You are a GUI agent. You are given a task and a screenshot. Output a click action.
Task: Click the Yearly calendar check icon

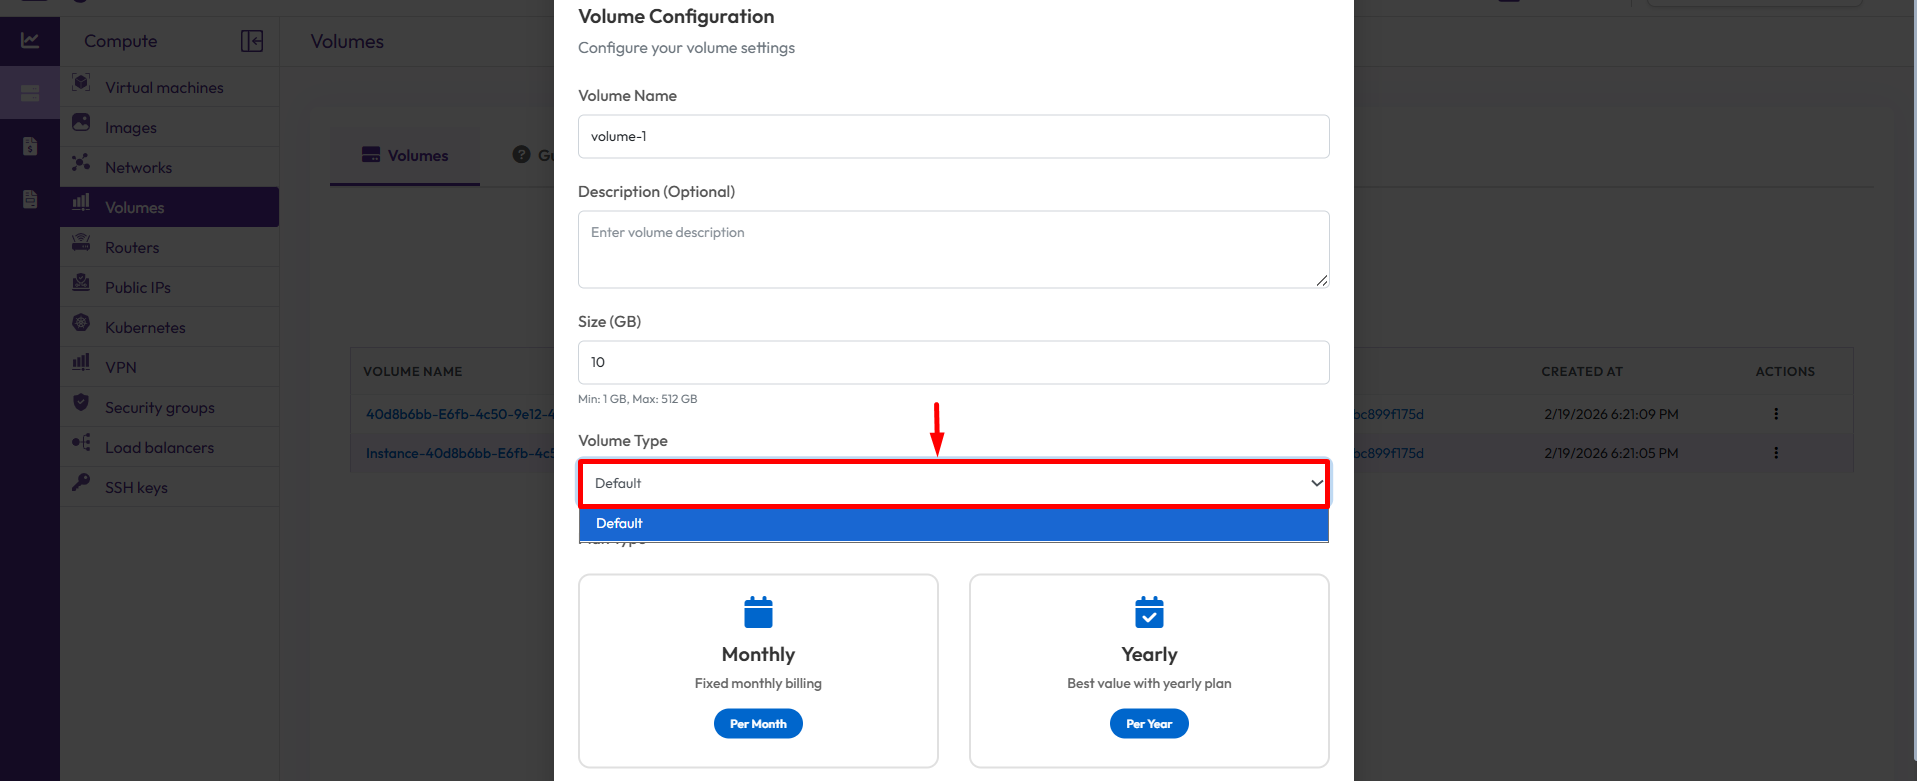tap(1149, 612)
